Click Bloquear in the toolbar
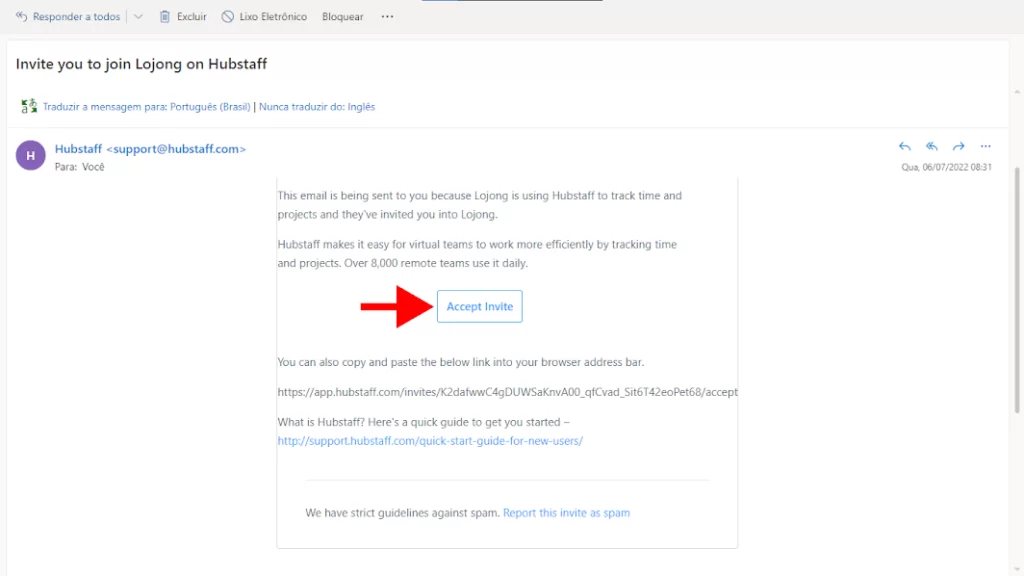Screen dimensions: 1024x576 pos(342,16)
